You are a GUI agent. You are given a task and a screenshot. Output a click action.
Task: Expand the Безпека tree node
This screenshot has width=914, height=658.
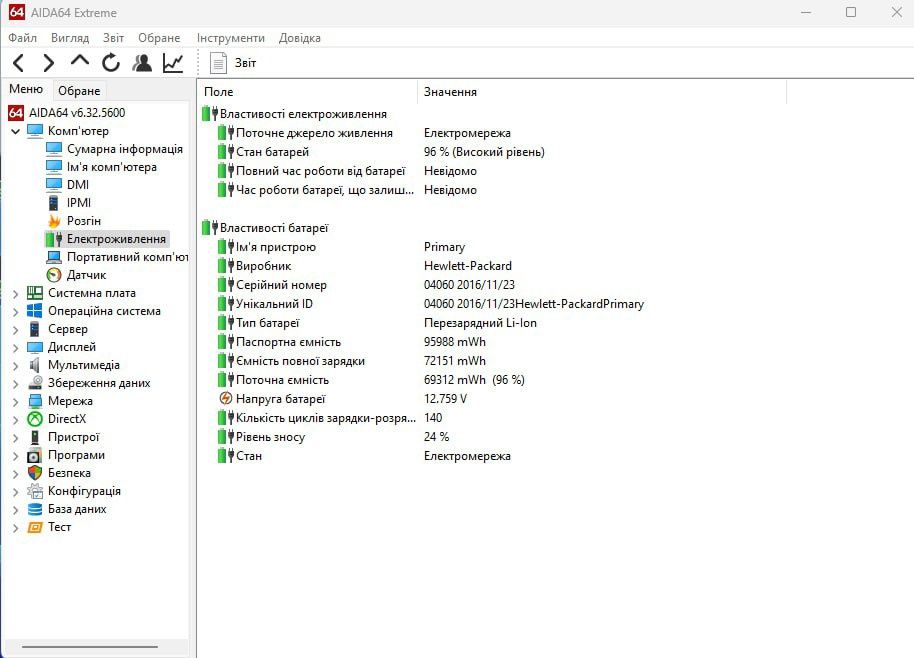(16, 474)
